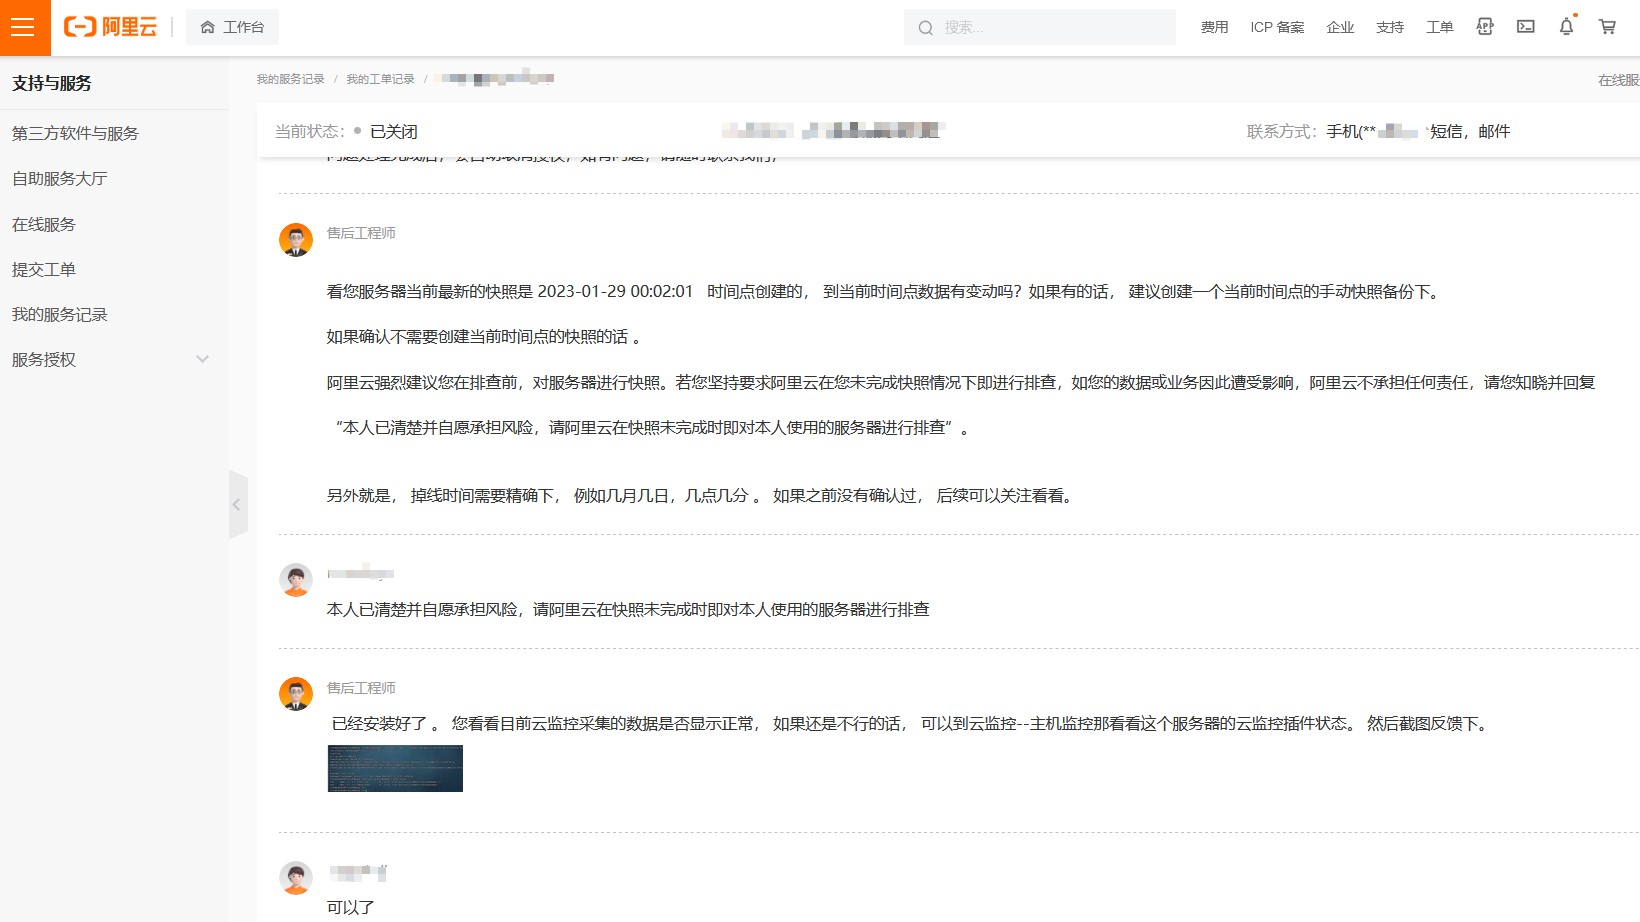Click the search magnifier icon
Image resolution: width=1640 pixels, height=922 pixels.
926,28
